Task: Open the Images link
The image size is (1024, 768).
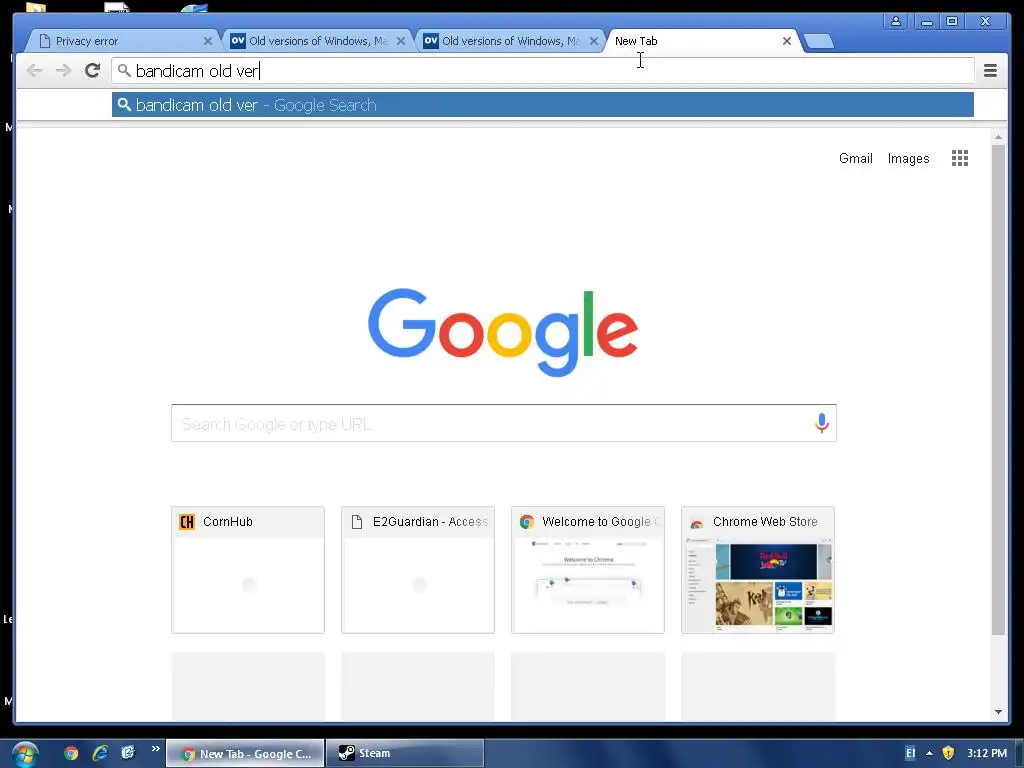Action: point(908,159)
